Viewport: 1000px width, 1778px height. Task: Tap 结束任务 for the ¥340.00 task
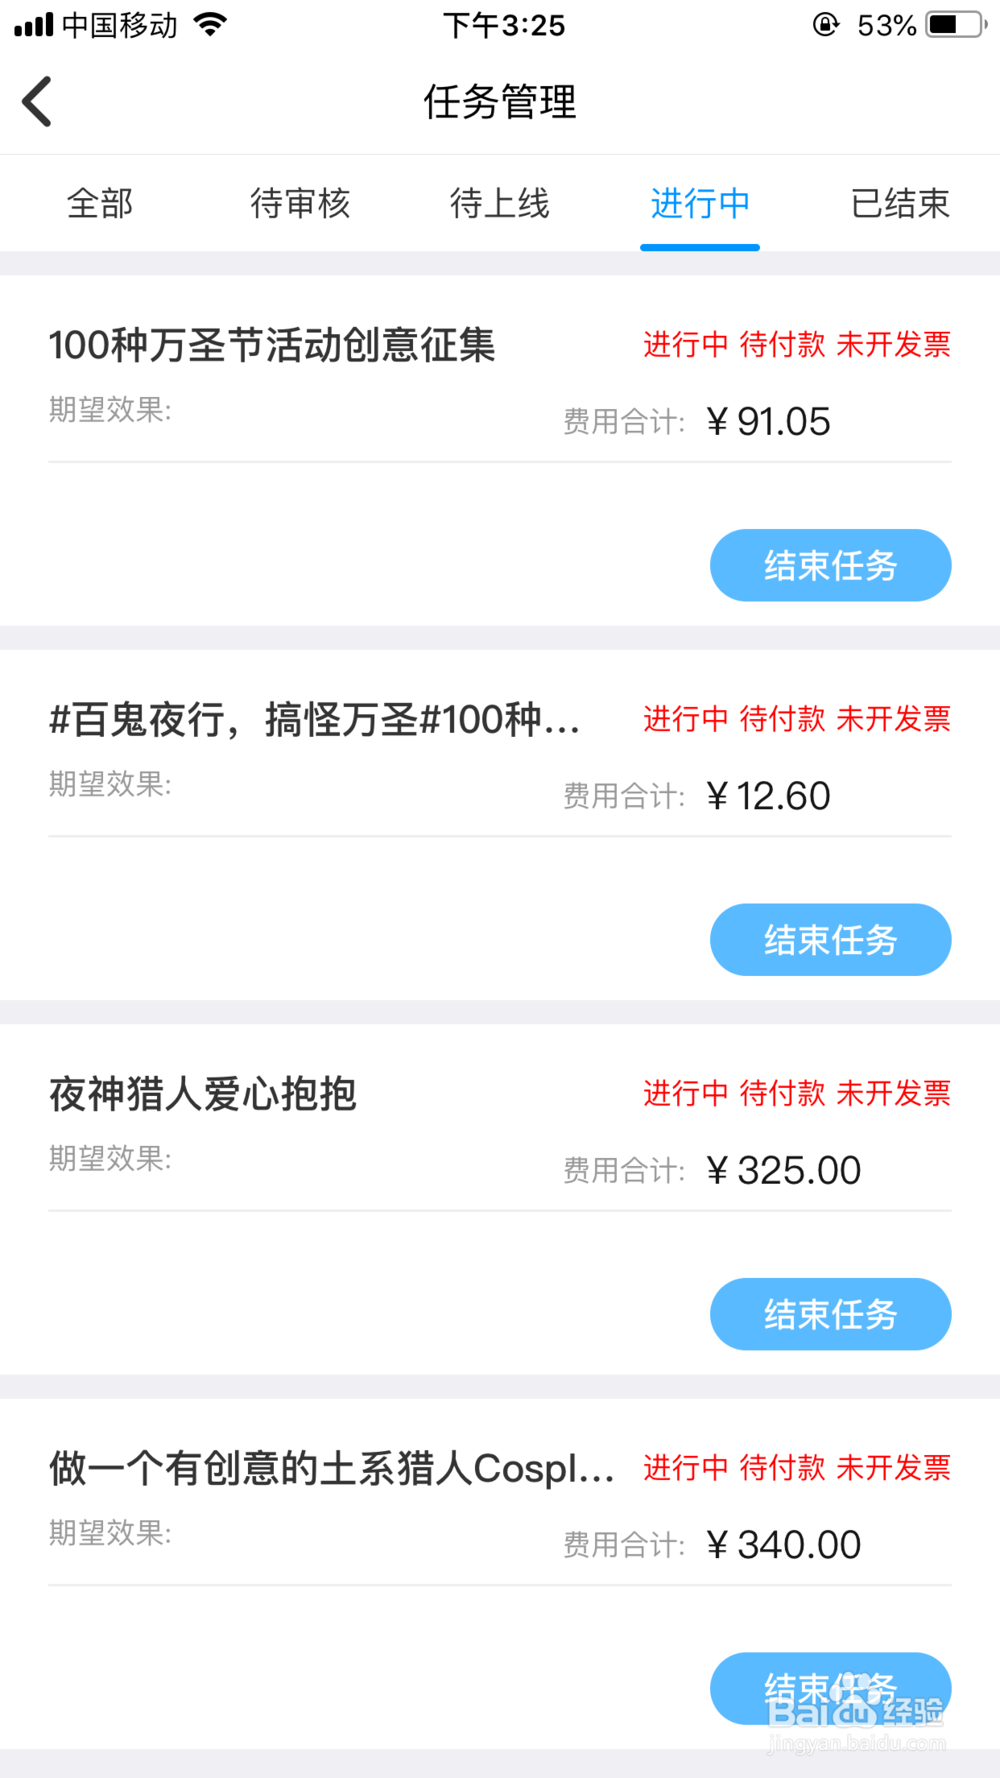click(x=830, y=1688)
